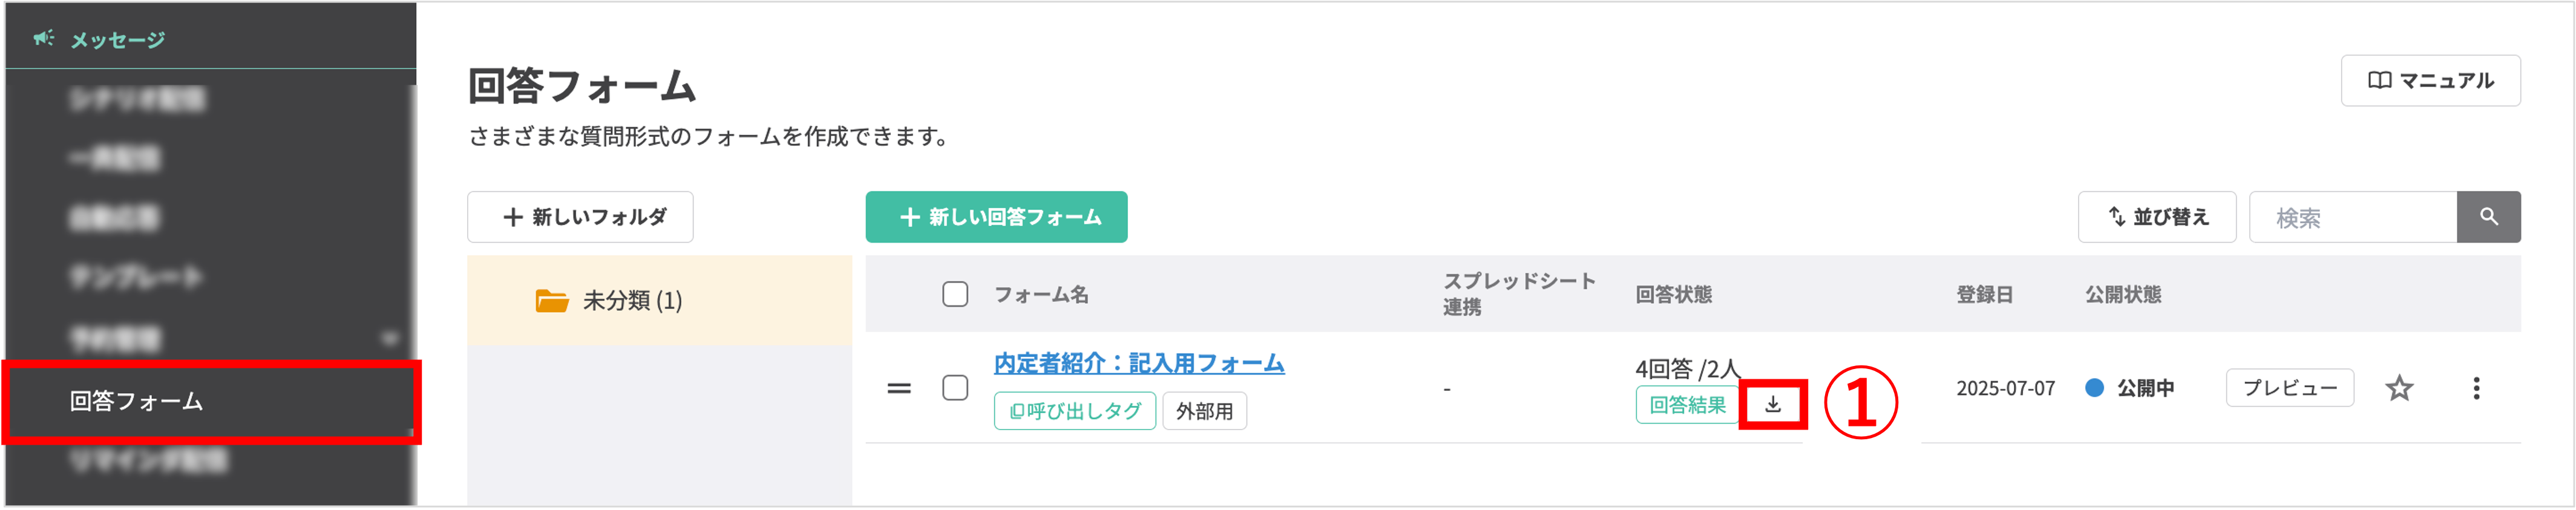Click the star icon to favorite the form
2576x510 pixels.
2399,388
